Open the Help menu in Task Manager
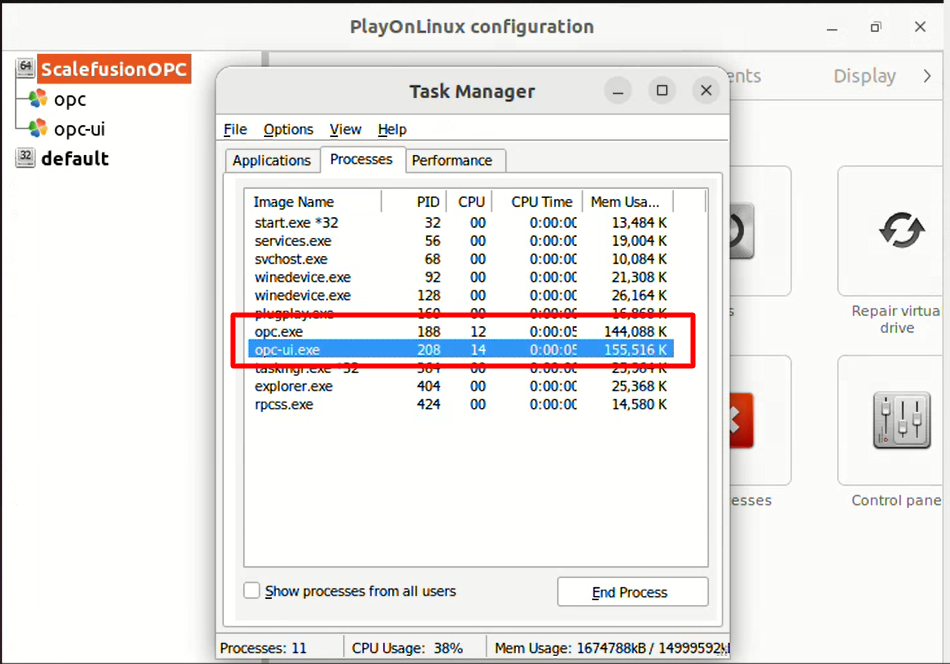Viewport: 950px width, 664px height. pyautogui.click(x=392, y=129)
